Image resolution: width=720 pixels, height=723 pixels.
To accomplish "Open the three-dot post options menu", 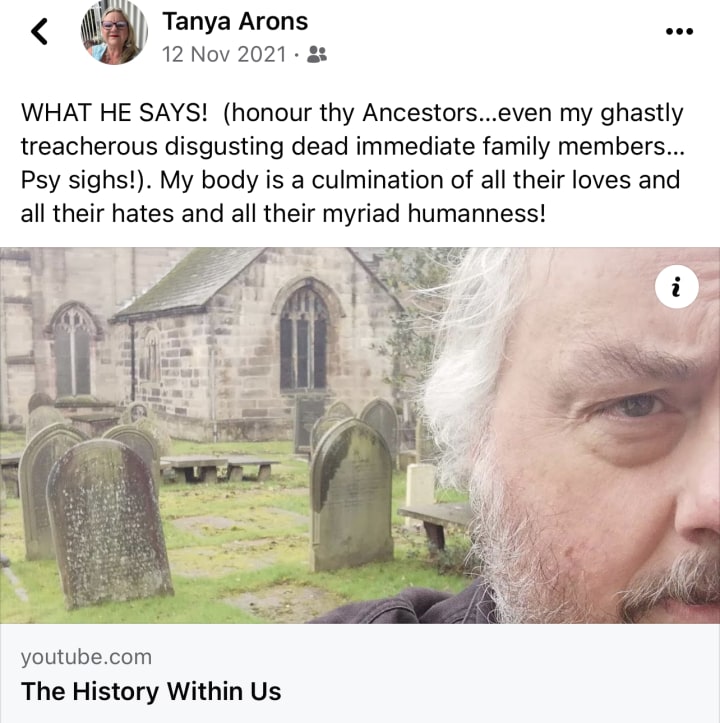I will click(x=679, y=31).
